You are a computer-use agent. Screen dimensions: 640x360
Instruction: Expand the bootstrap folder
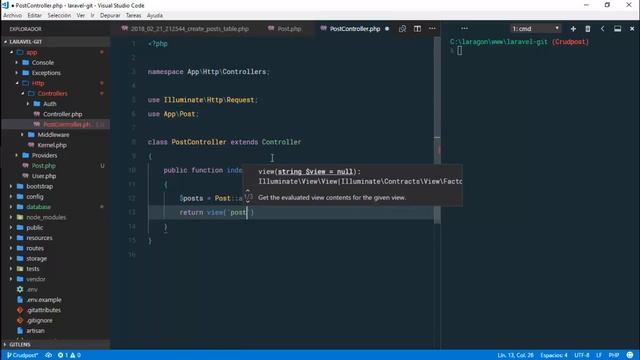(x=39, y=186)
